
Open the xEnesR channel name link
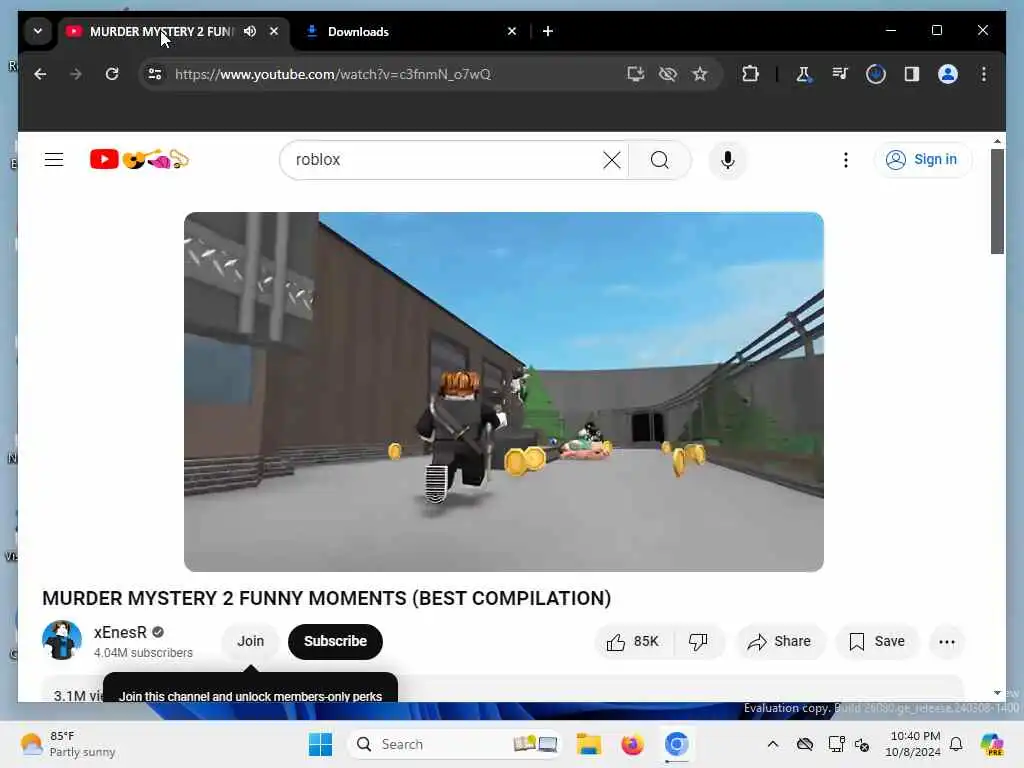120,633
